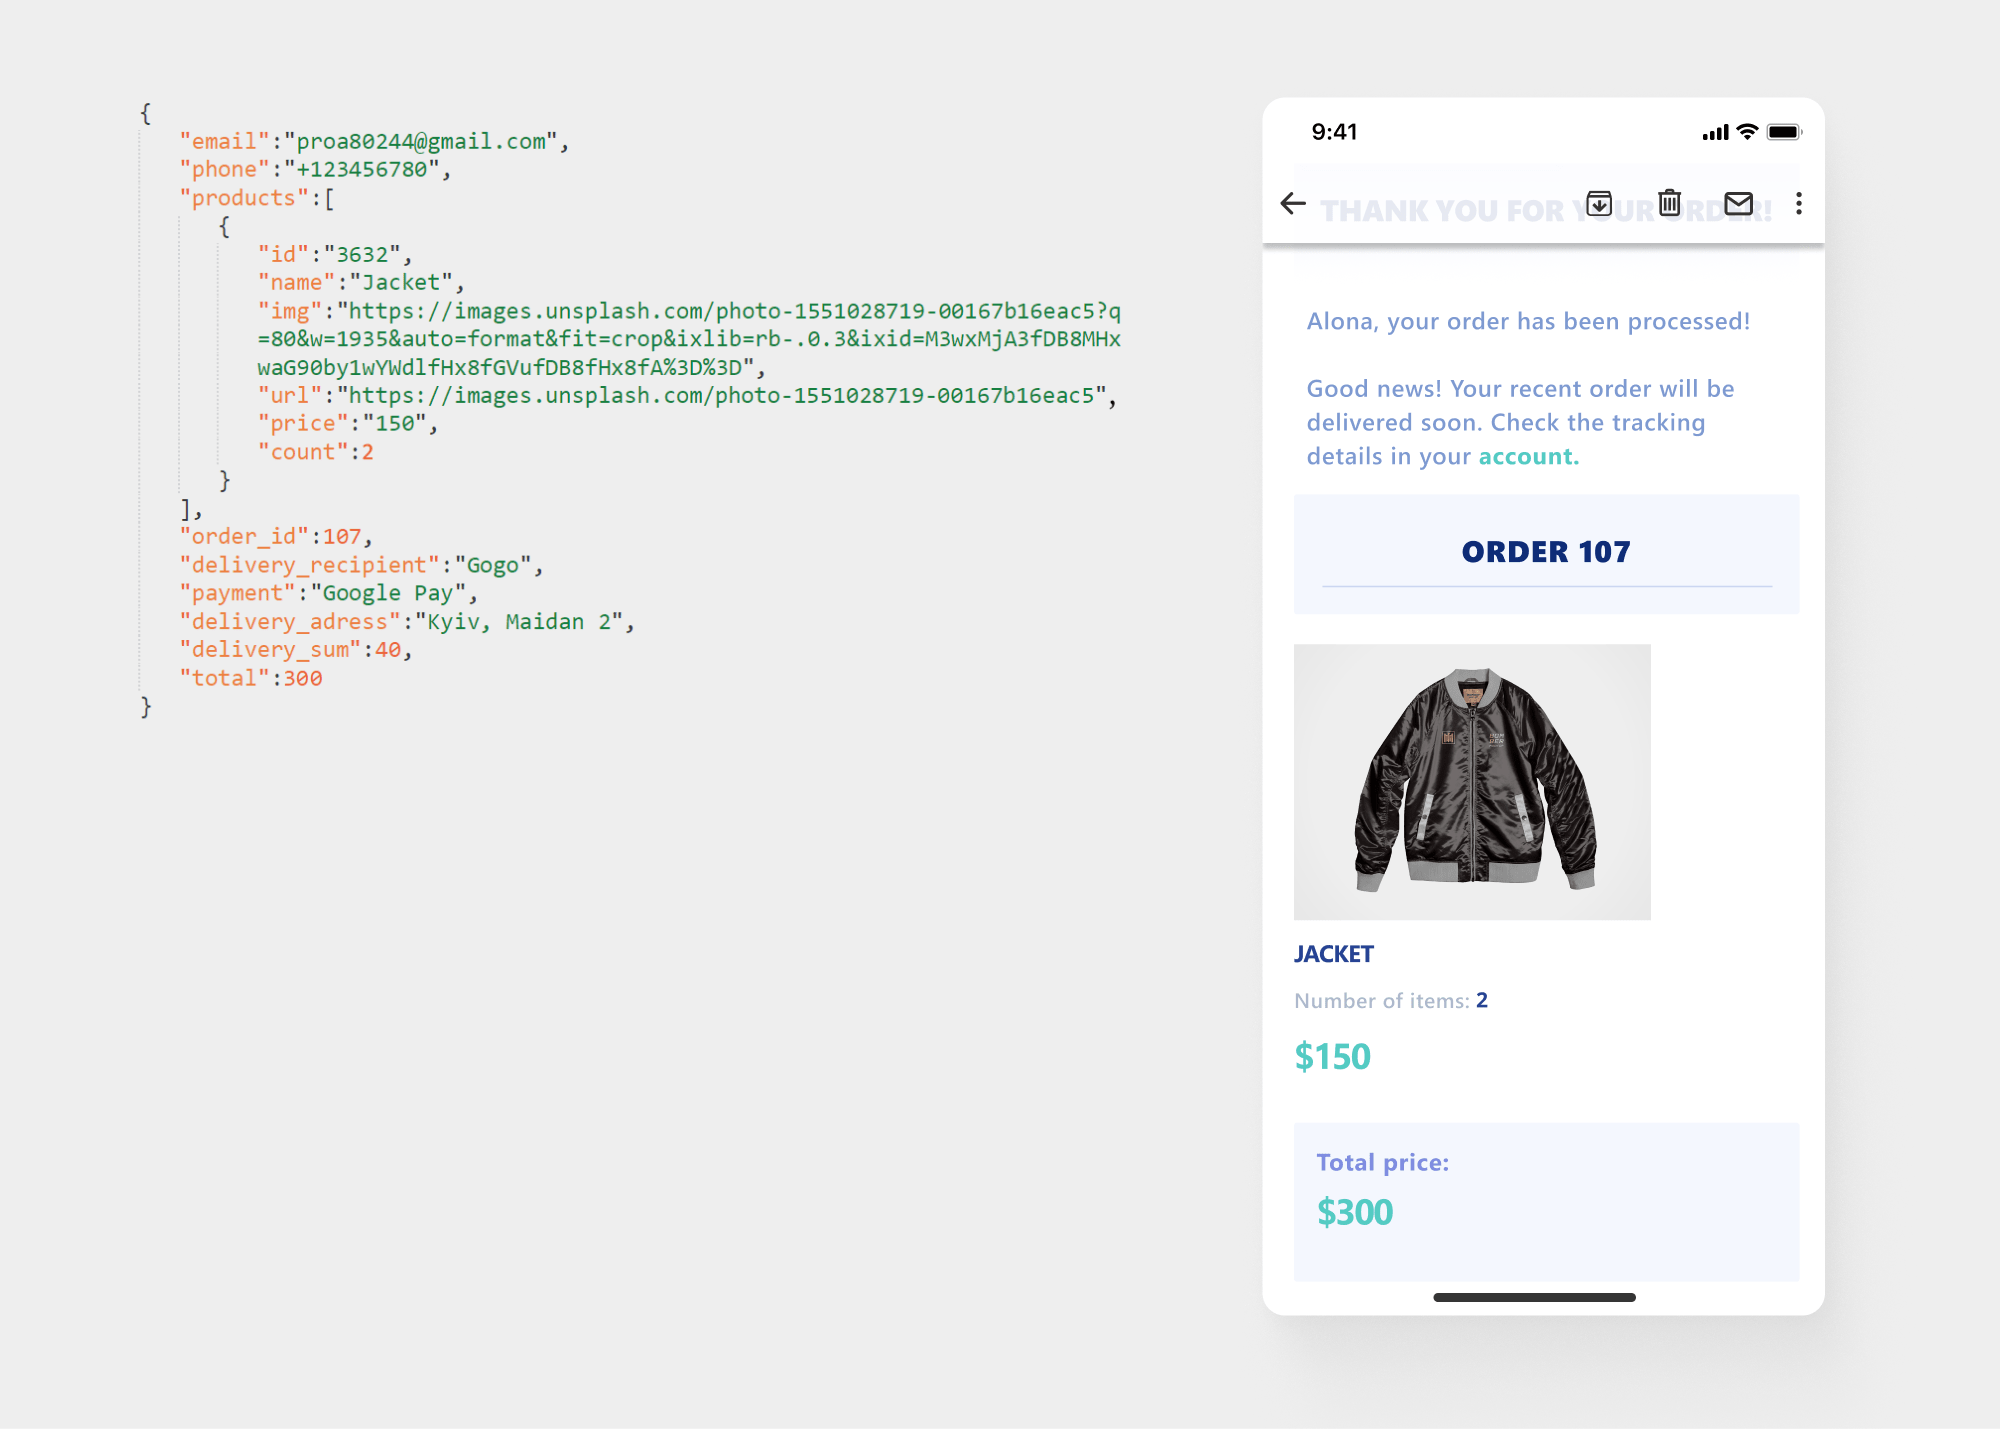Click the jacket product image
The height and width of the screenshot is (1429, 2000).
tap(1472, 781)
